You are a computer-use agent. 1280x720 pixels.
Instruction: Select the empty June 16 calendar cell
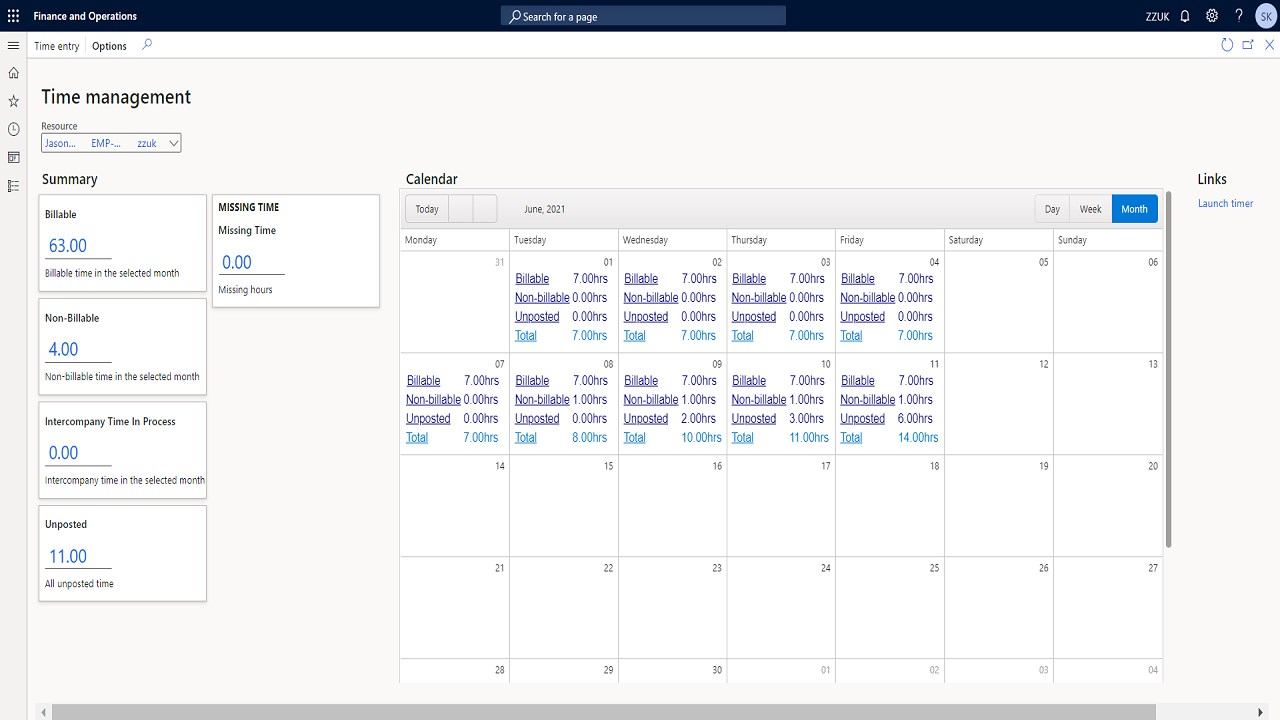[673, 506]
